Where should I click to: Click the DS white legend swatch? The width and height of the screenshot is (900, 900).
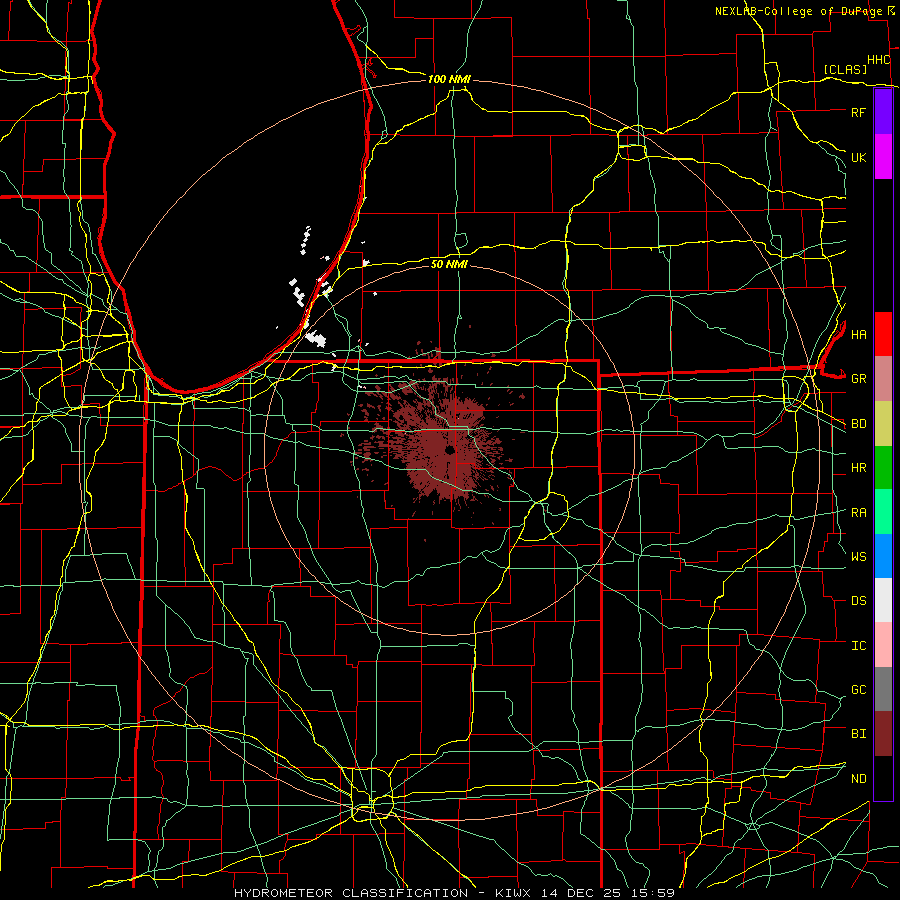[x=883, y=600]
